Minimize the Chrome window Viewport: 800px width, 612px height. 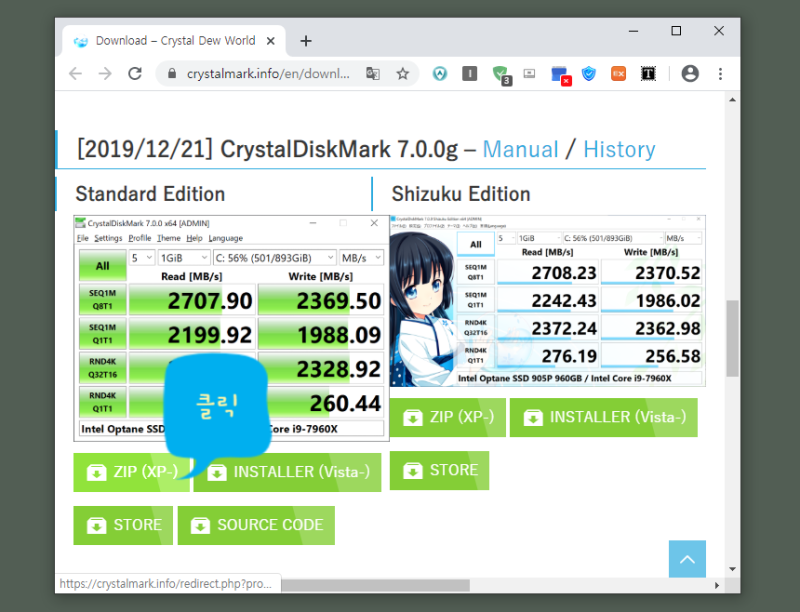(x=634, y=31)
